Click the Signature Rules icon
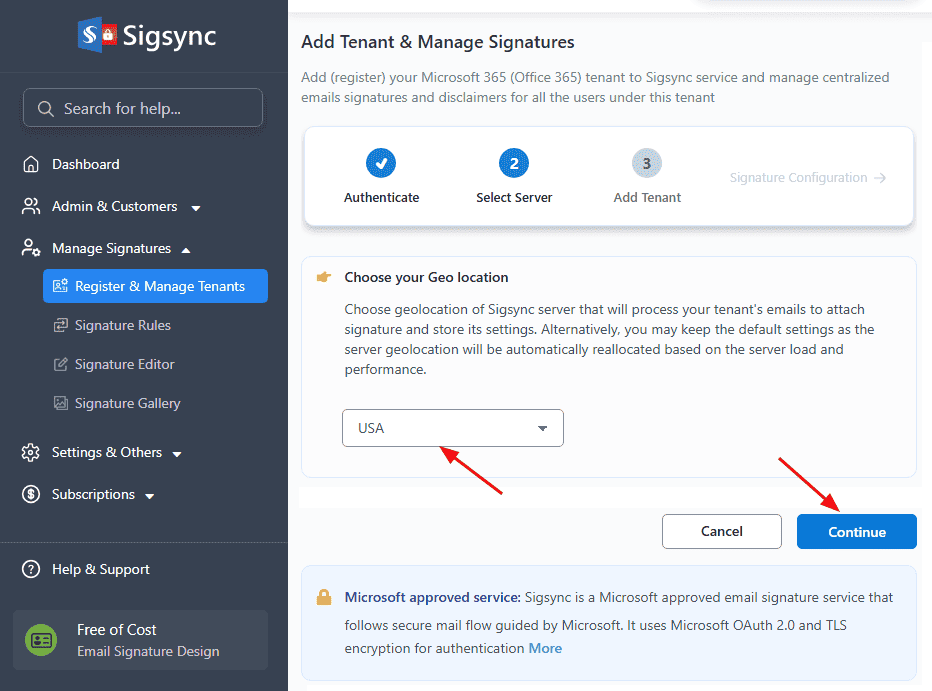This screenshot has width=932, height=691. click(x=61, y=325)
